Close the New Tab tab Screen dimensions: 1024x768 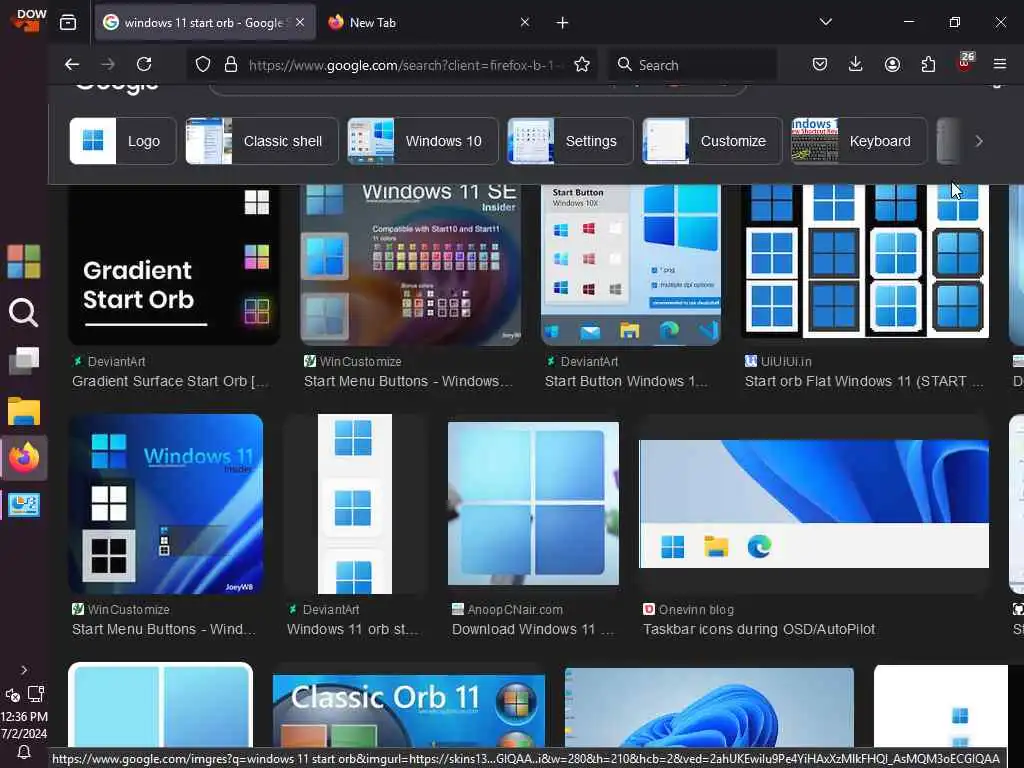click(524, 22)
